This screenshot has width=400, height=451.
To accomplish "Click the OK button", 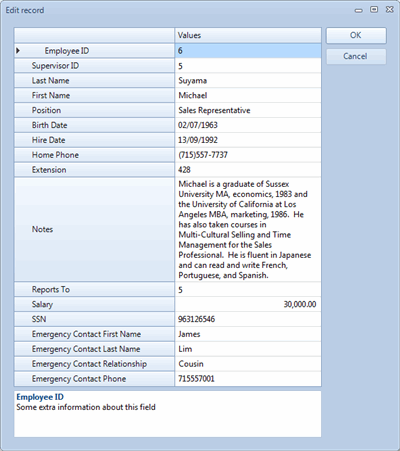I will [356, 35].
